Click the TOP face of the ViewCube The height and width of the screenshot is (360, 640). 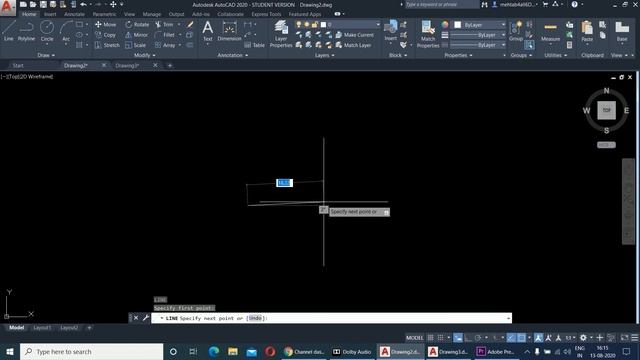pos(607,110)
